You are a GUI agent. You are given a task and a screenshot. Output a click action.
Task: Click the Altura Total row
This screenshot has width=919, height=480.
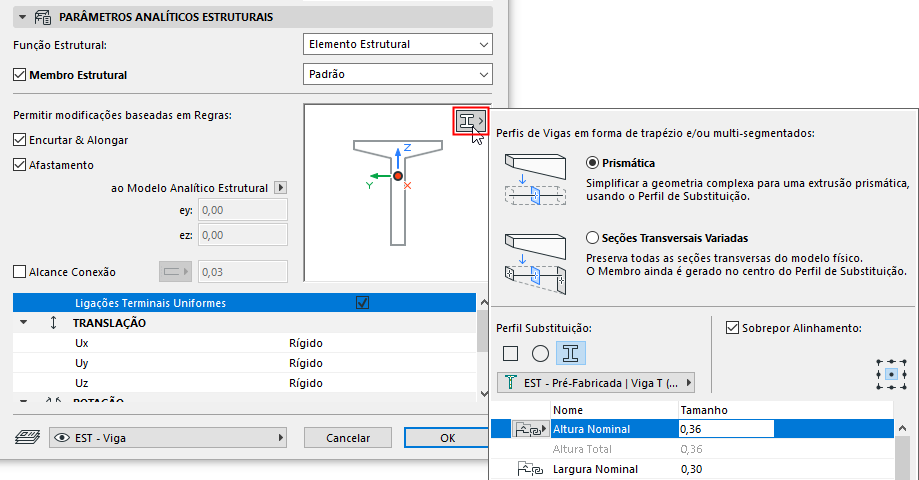pyautogui.click(x=692, y=449)
